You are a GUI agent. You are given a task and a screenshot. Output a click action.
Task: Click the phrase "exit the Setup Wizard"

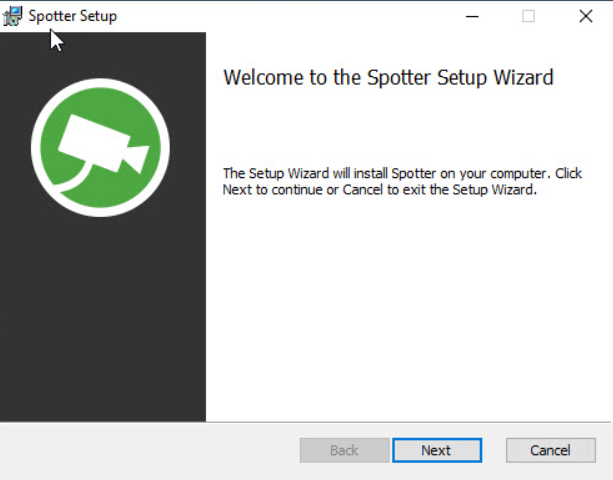click(x=475, y=190)
